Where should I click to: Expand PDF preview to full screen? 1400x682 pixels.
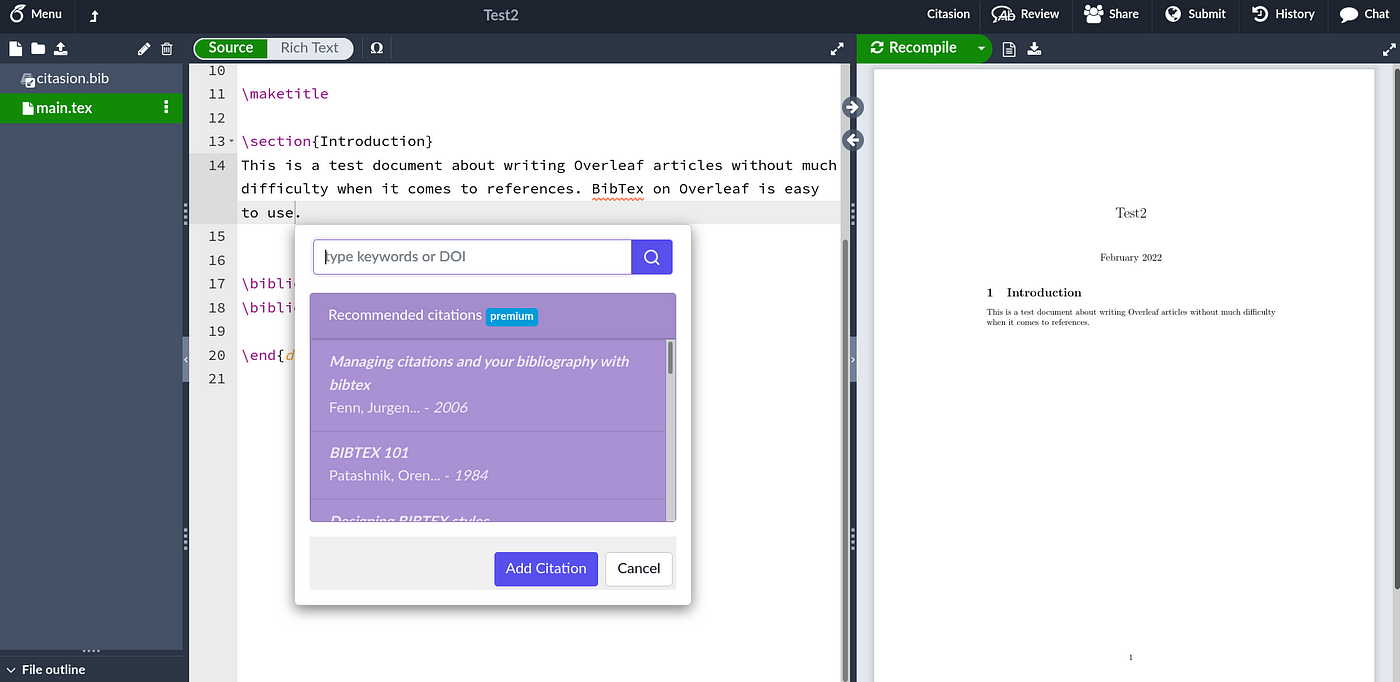(x=1388, y=48)
